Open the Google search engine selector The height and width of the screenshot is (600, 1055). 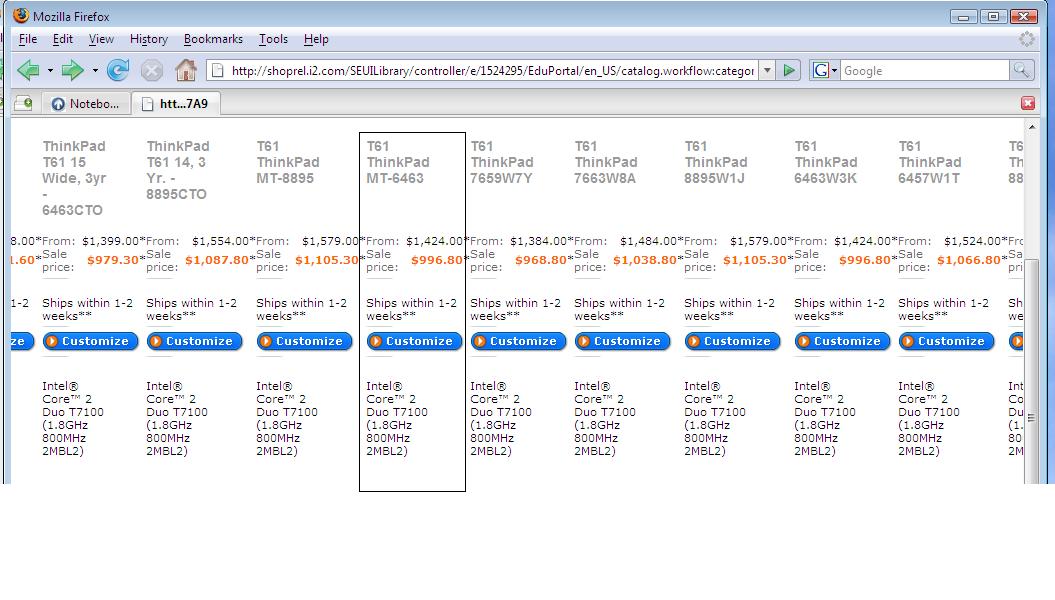(824, 70)
